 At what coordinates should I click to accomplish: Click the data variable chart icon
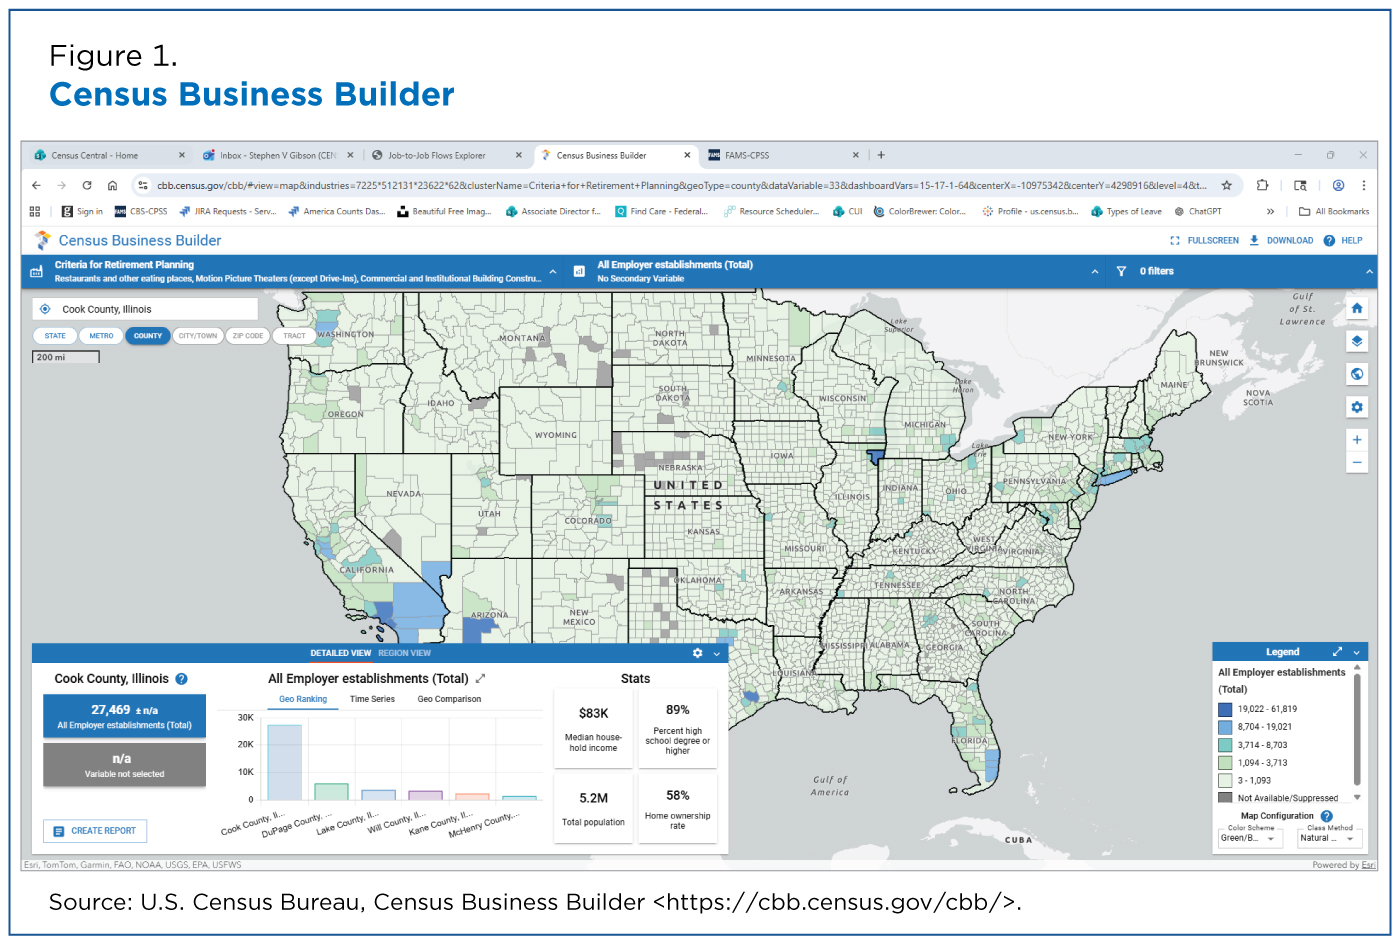point(579,271)
